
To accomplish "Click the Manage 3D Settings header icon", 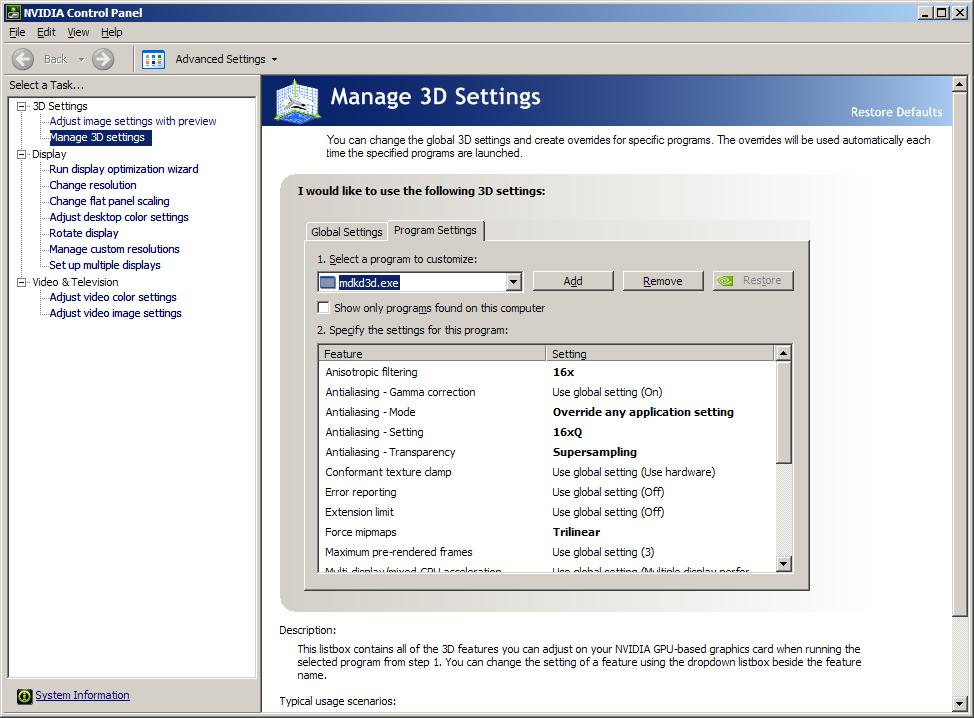I will click(298, 100).
